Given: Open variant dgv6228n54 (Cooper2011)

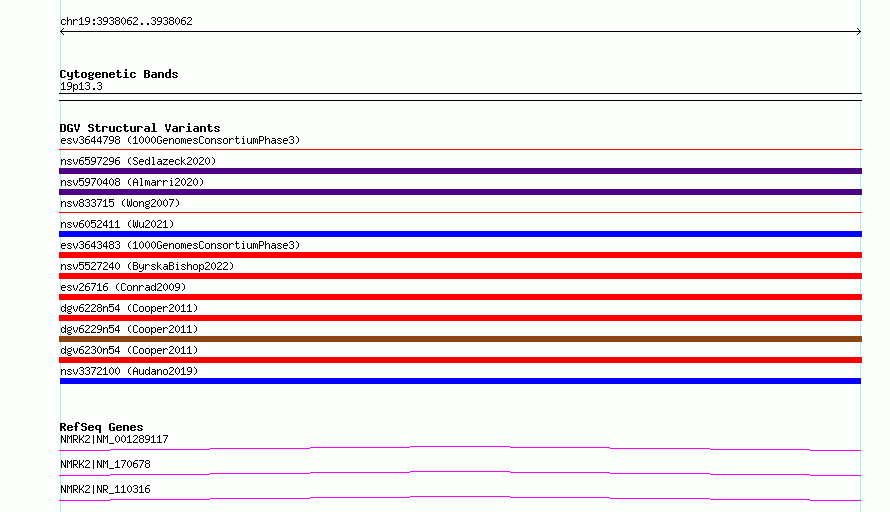Looking at the screenshot, I should (x=129, y=308).
